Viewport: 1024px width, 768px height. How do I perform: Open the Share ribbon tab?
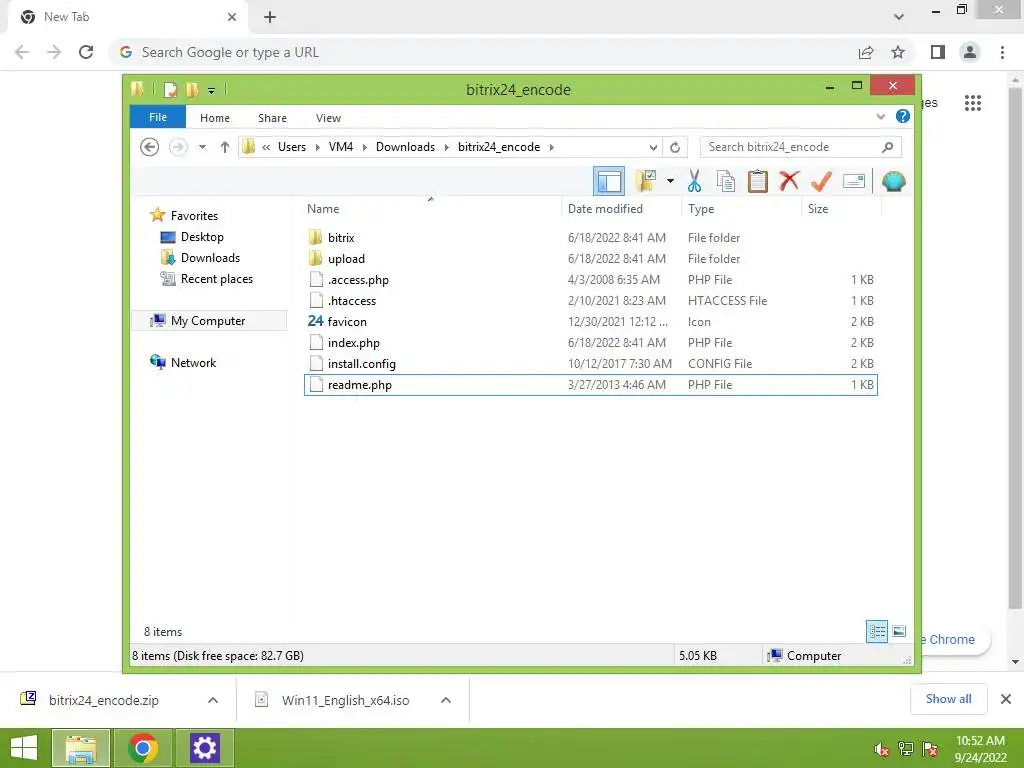click(x=272, y=118)
